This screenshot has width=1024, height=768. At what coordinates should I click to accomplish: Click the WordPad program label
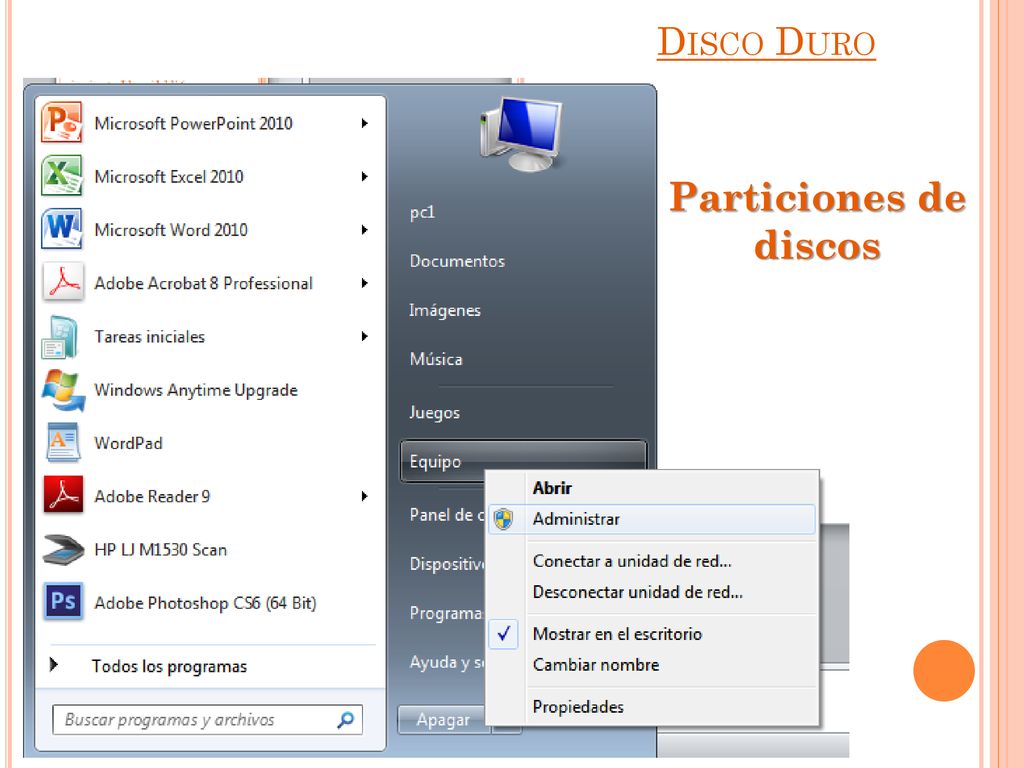click(129, 443)
